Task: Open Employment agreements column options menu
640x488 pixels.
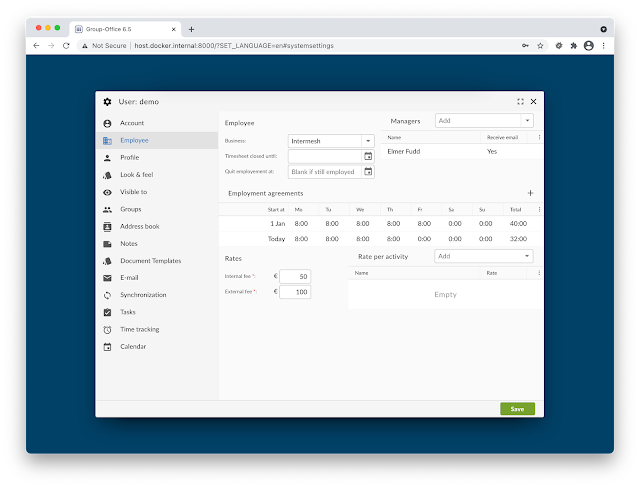Action: click(x=539, y=209)
